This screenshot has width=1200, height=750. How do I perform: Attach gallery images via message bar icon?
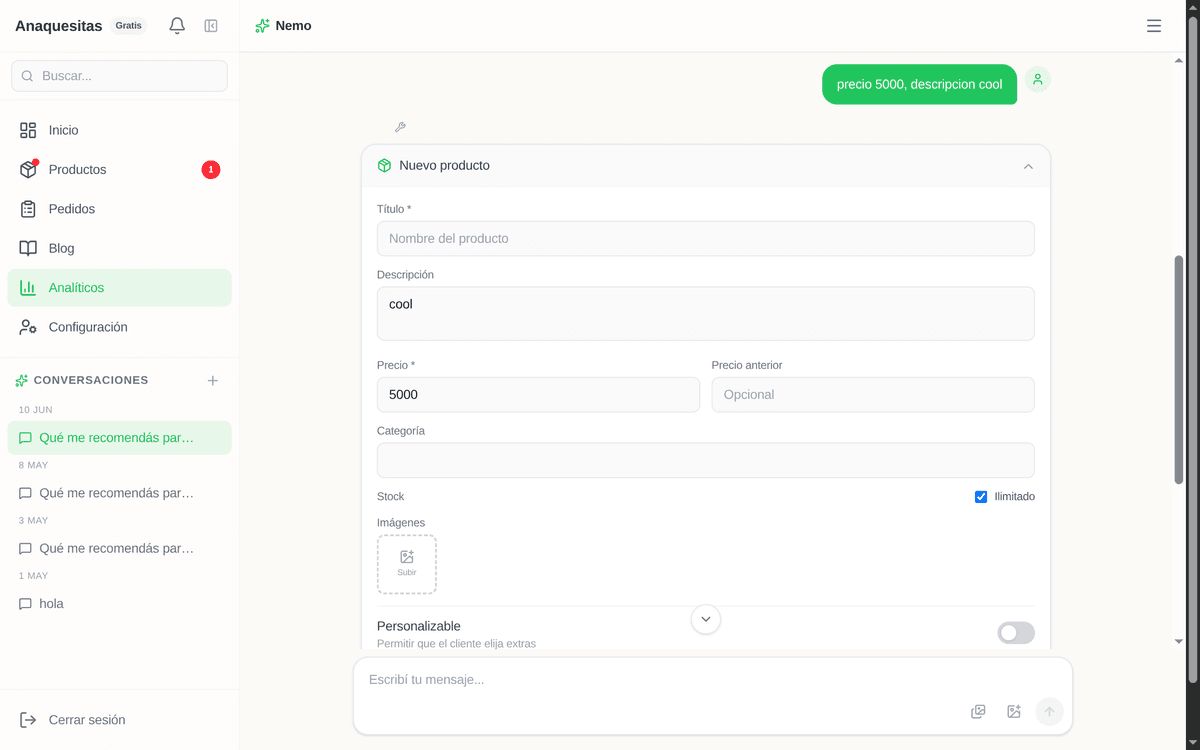point(978,712)
